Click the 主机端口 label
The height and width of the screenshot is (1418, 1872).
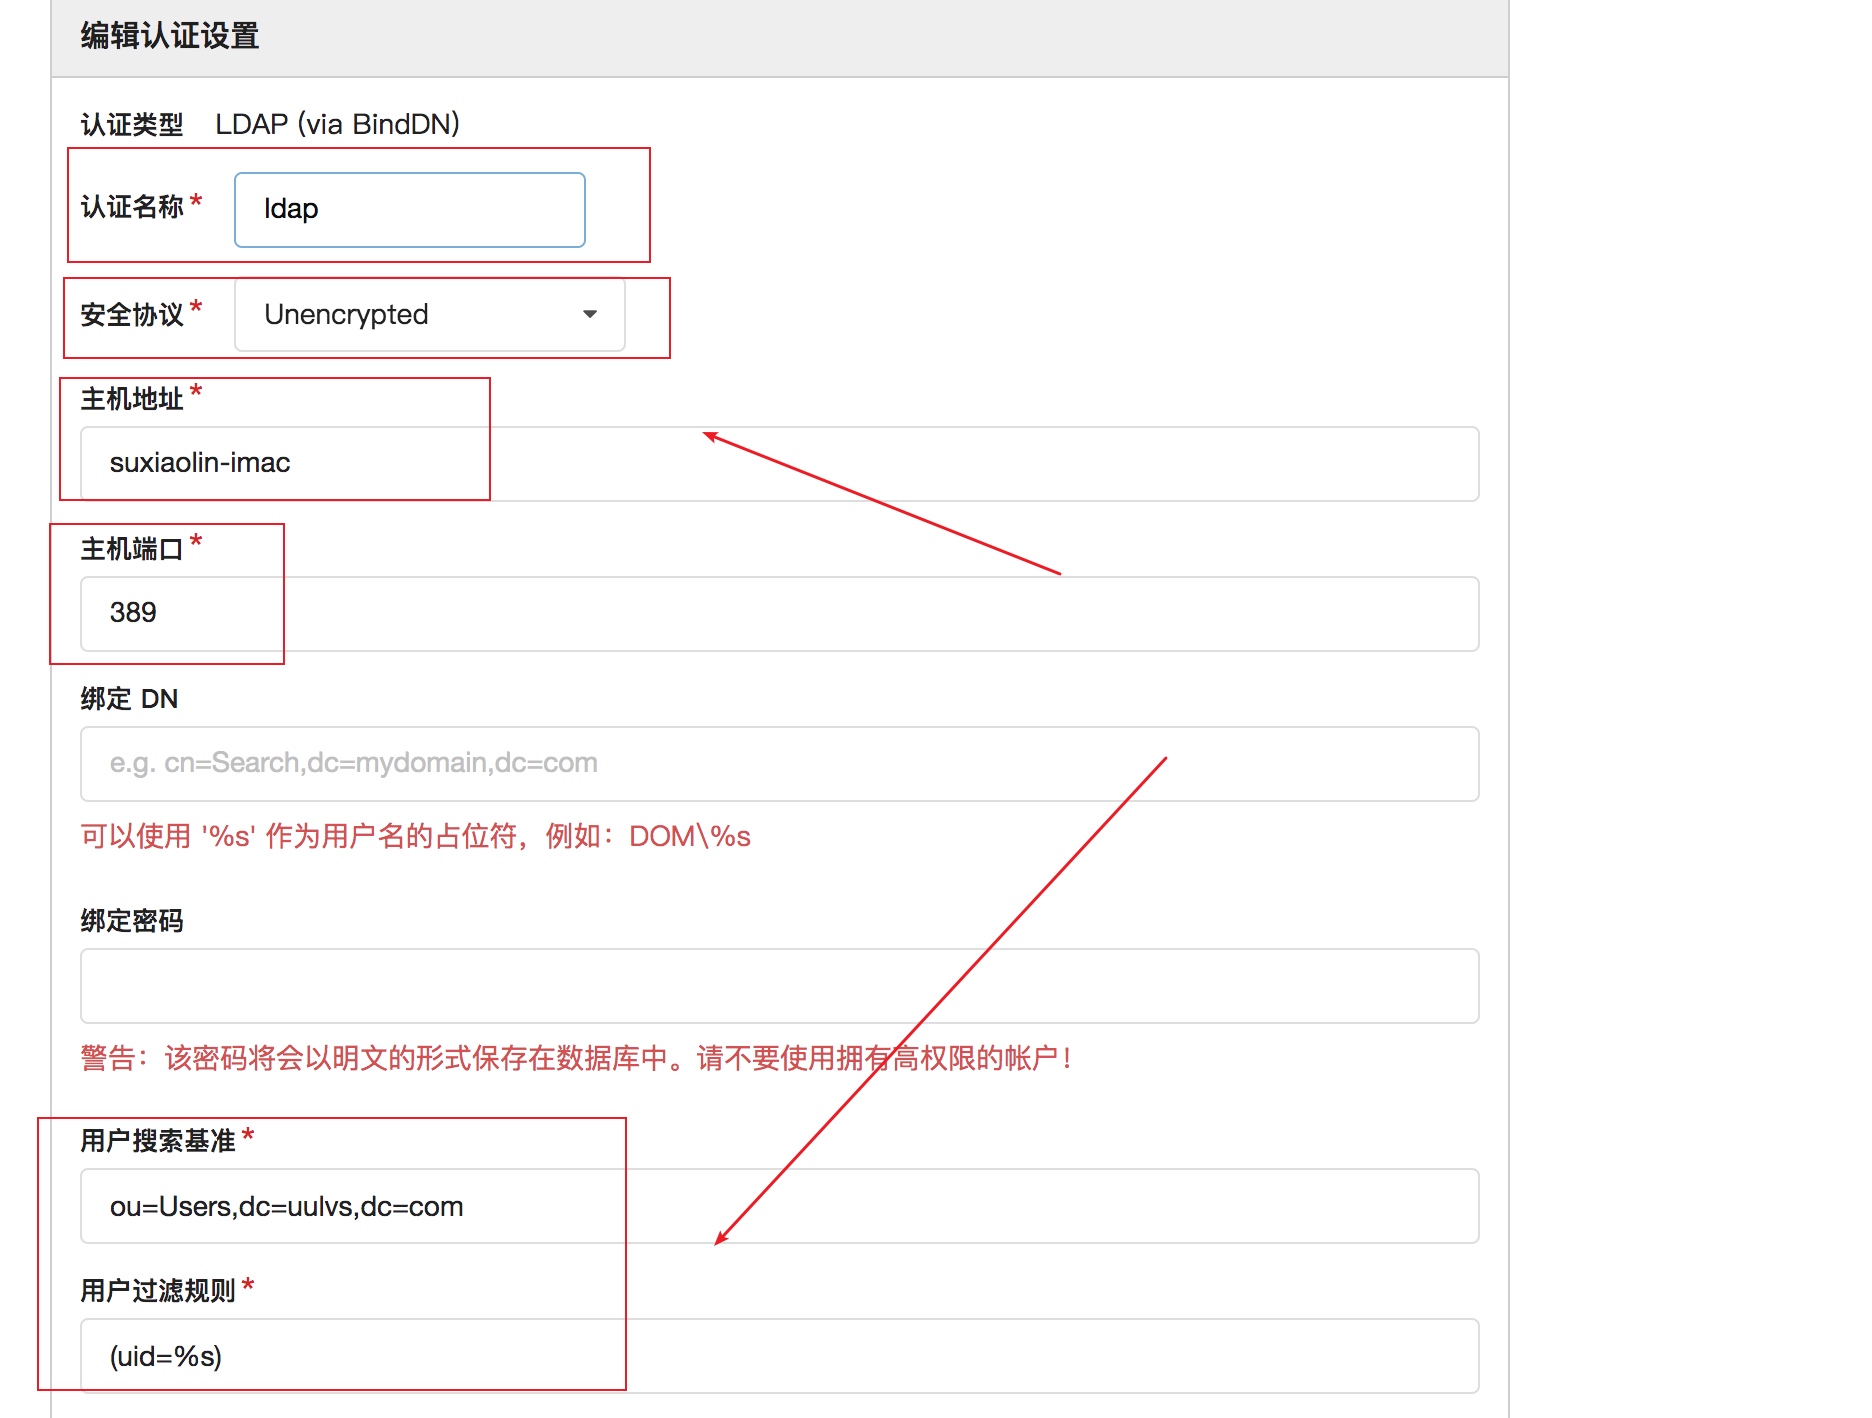click(x=132, y=549)
